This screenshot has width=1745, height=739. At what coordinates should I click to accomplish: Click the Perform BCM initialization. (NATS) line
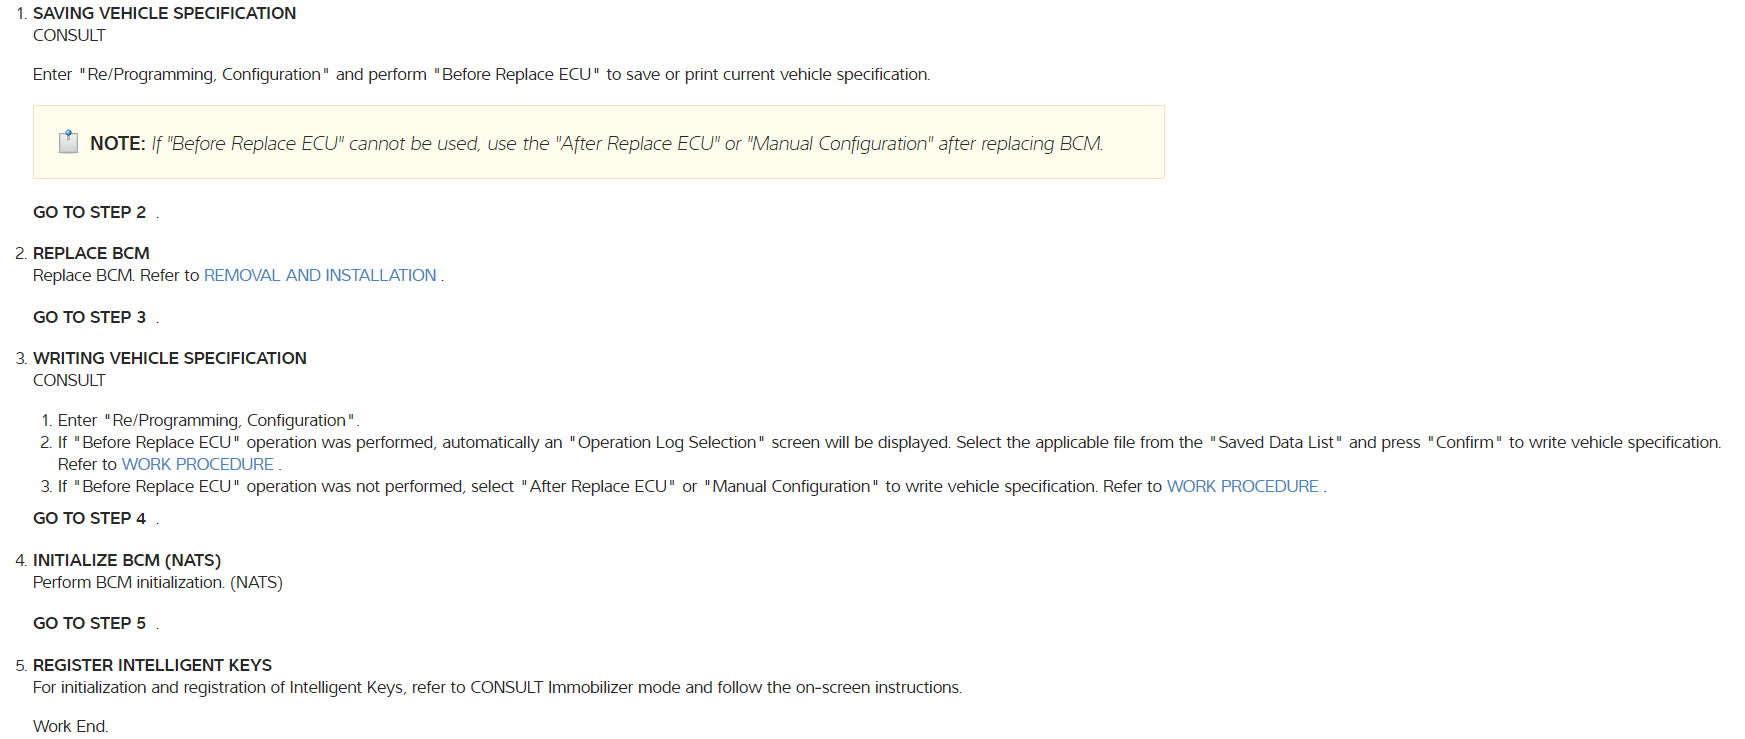tap(157, 582)
